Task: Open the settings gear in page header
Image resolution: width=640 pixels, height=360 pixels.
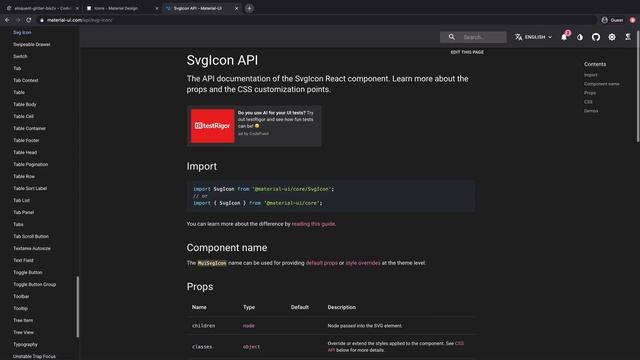Action: tap(612, 37)
